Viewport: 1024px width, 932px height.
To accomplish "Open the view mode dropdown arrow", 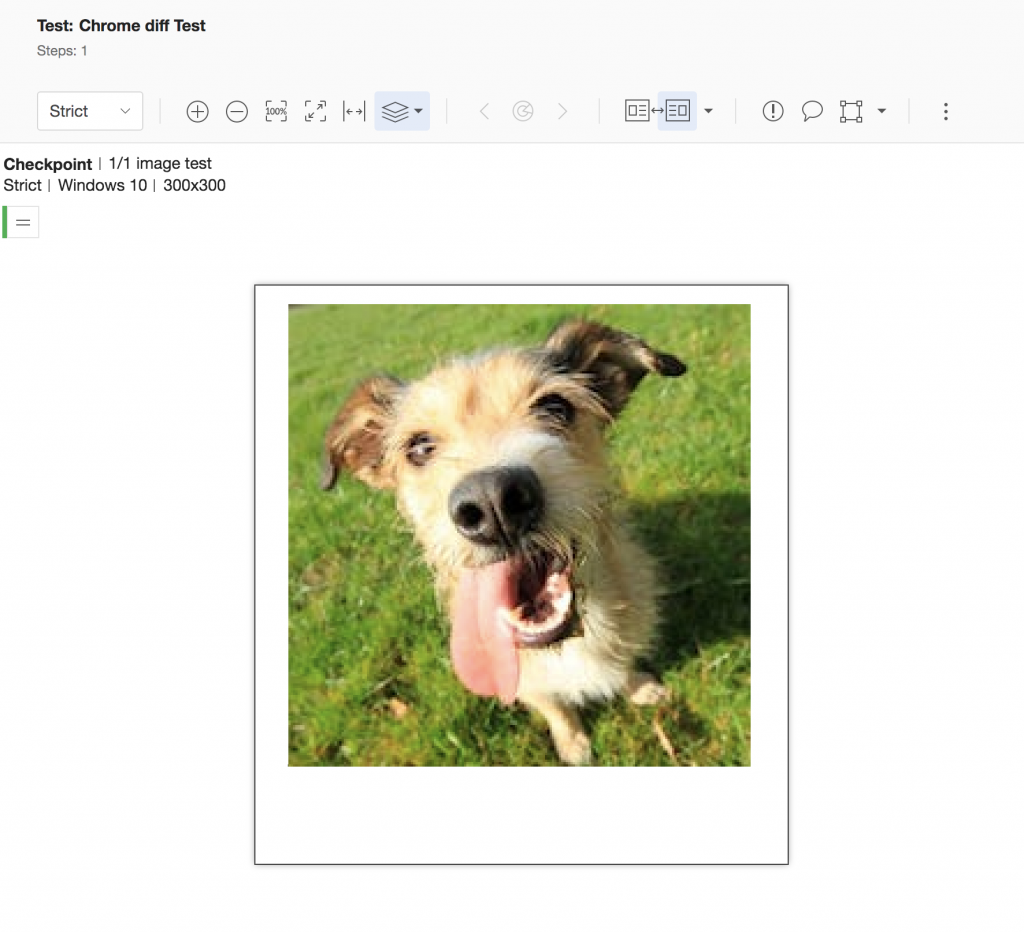I will pos(708,111).
